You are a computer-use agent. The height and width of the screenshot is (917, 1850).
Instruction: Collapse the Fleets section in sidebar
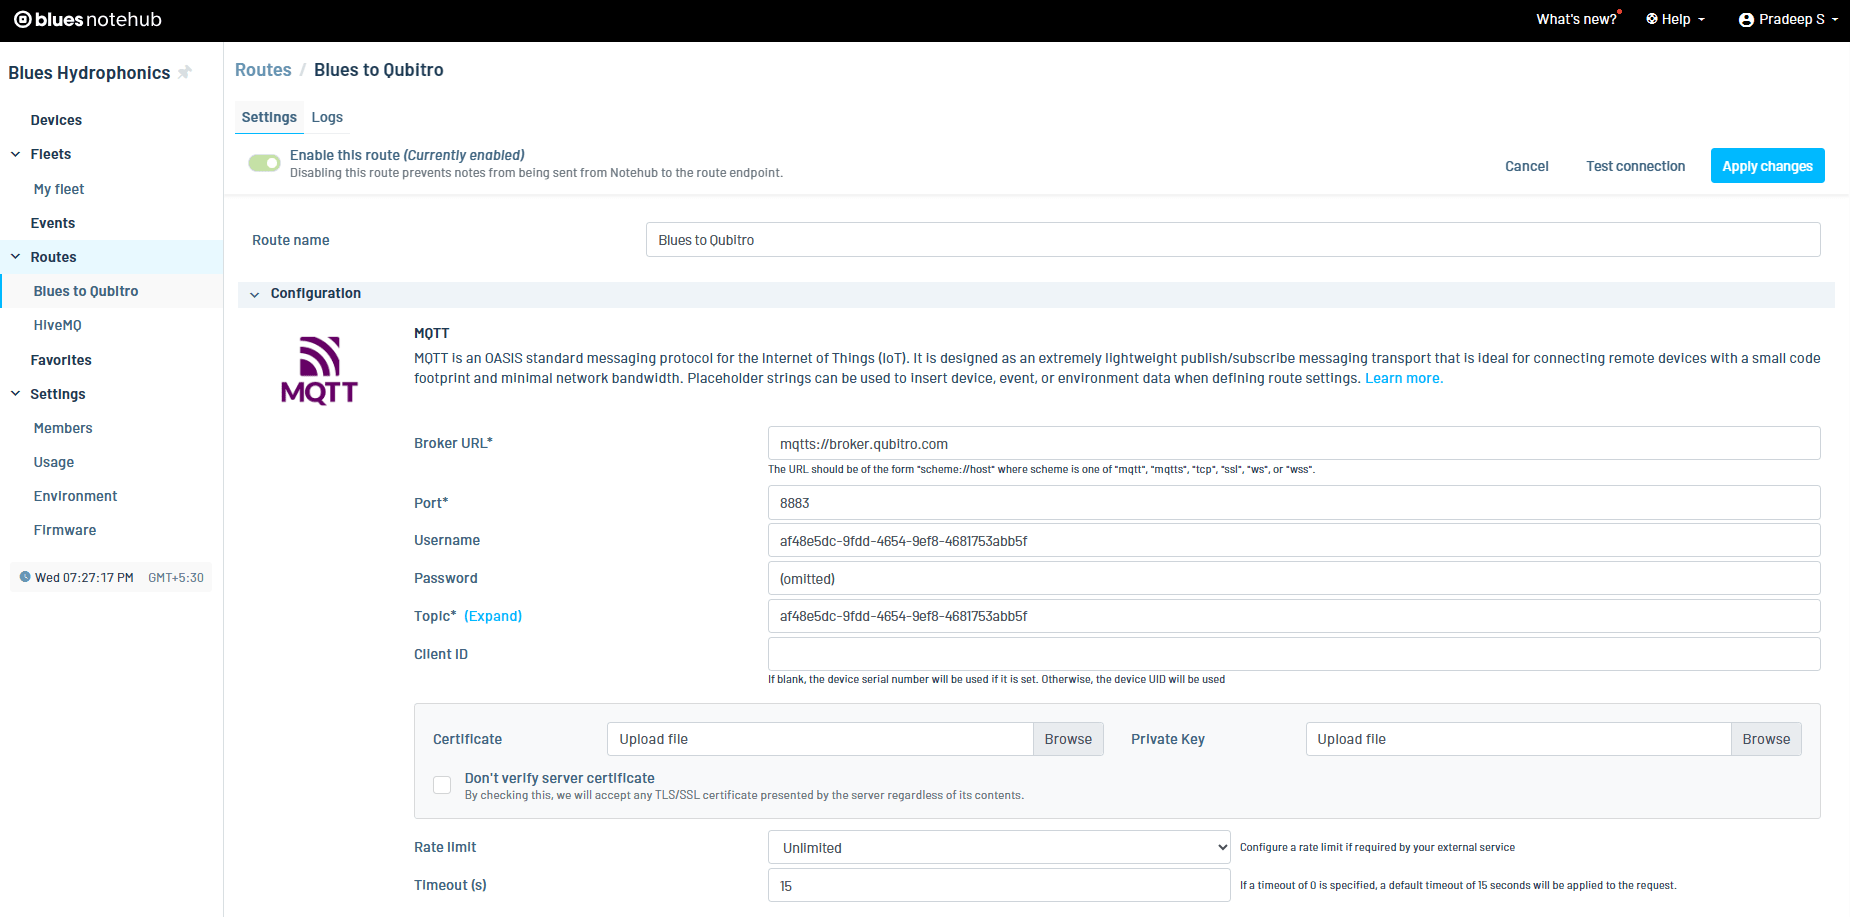click(x=16, y=154)
